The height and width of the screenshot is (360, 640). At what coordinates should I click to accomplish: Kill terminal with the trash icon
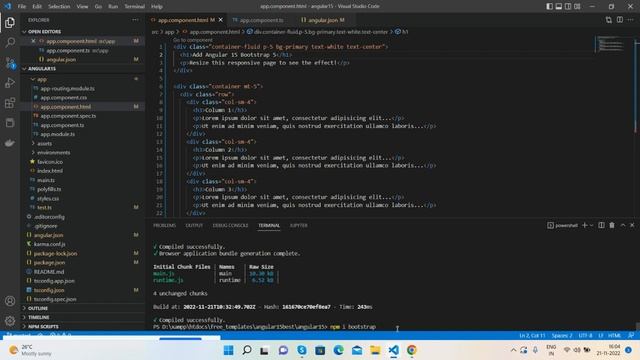pyautogui.click(x=612, y=225)
